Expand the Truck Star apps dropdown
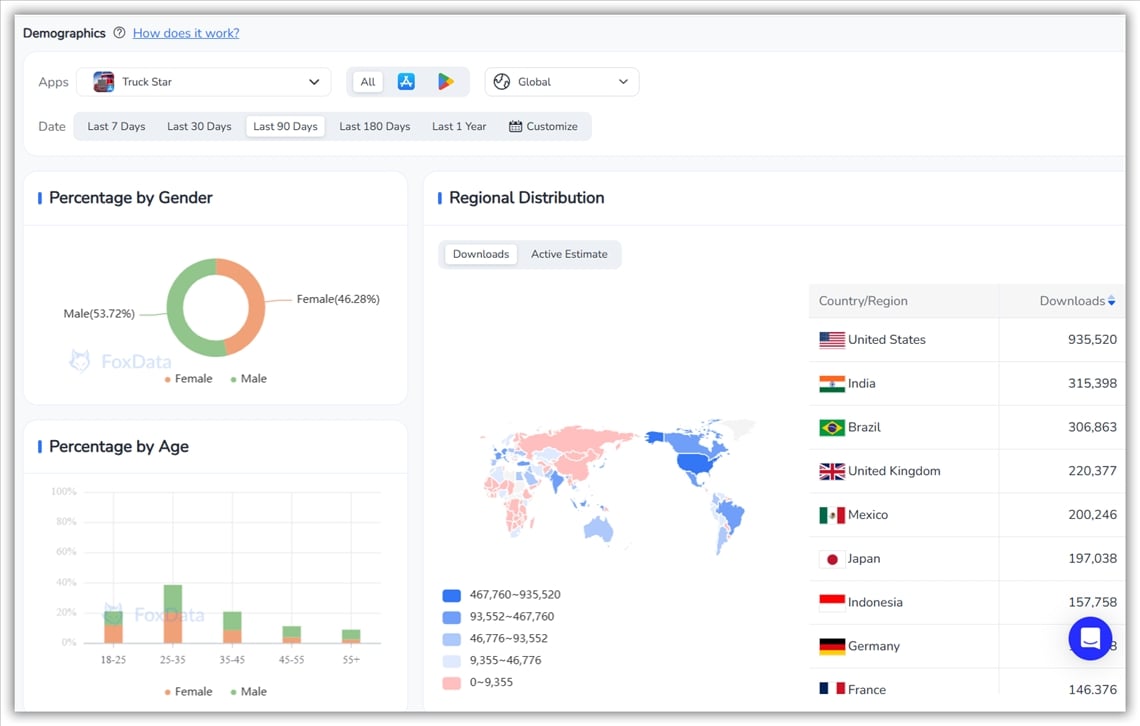 point(314,82)
